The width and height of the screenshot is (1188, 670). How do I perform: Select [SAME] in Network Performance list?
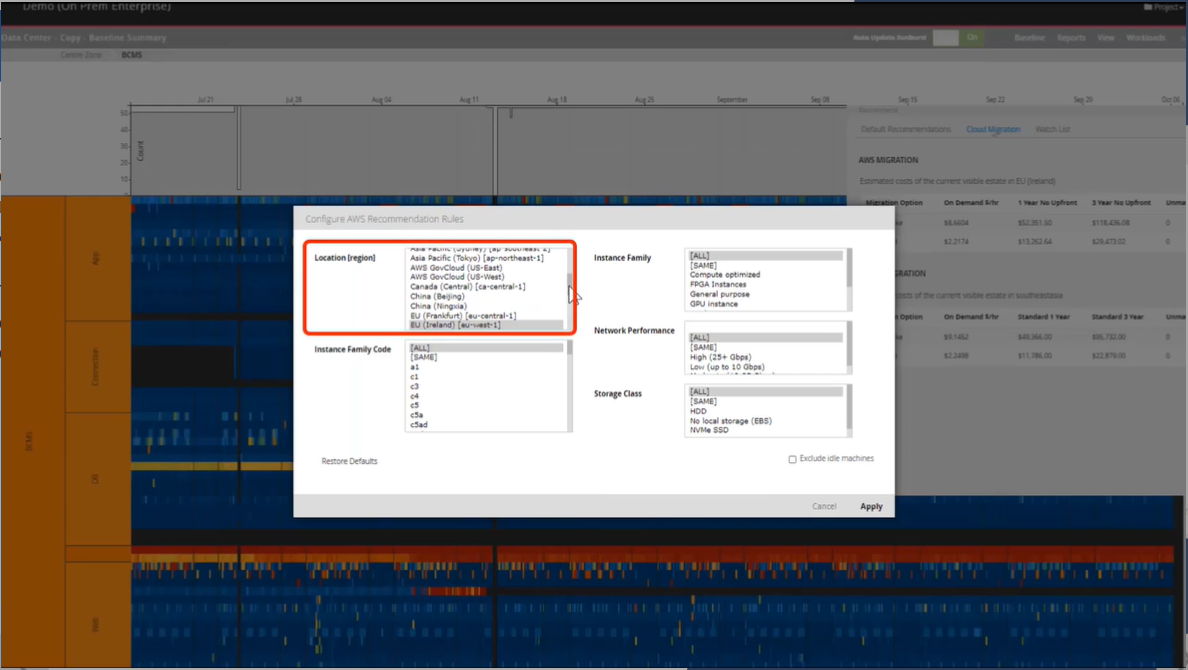pos(703,347)
